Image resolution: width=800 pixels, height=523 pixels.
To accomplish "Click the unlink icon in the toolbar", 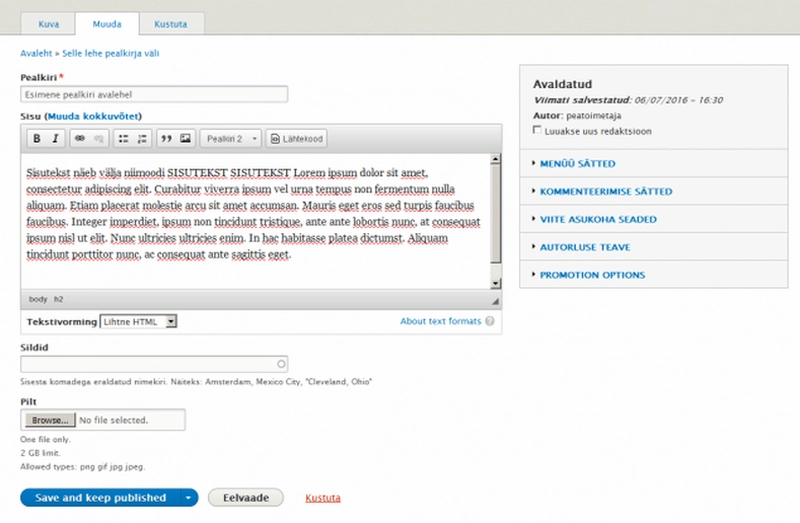I will (x=99, y=138).
